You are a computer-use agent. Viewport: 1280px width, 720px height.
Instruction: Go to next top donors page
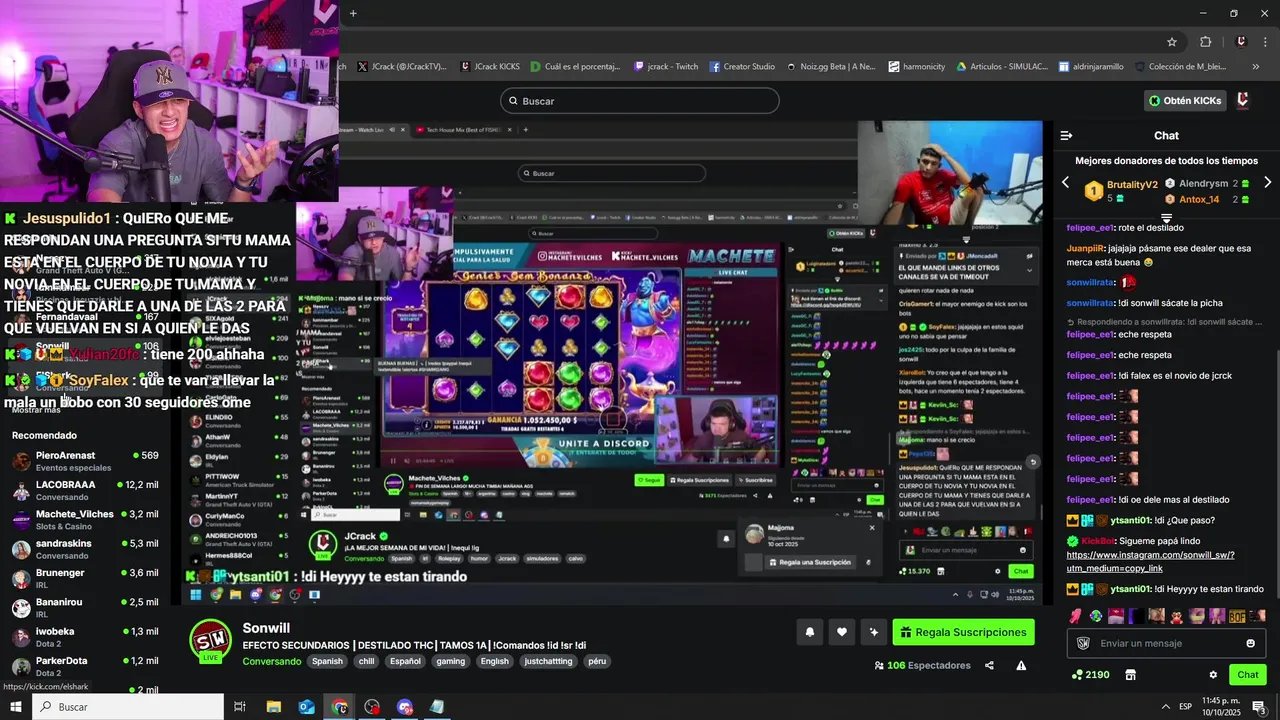[x=1268, y=183]
